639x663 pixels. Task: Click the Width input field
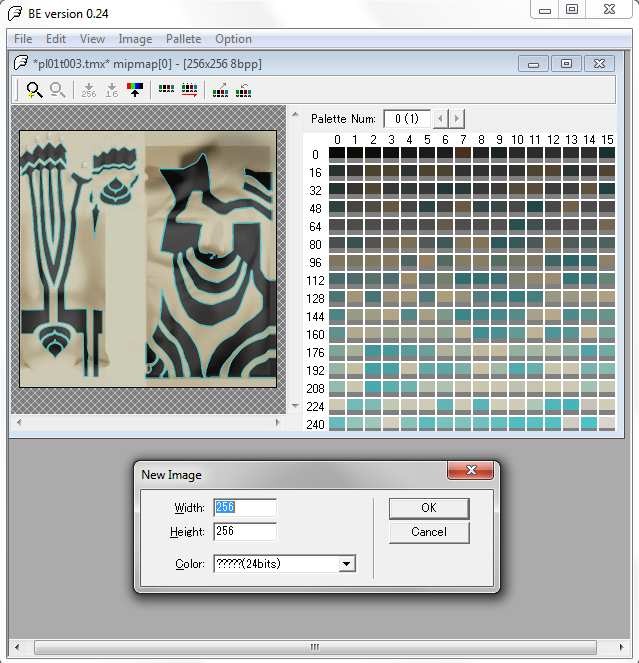244,507
